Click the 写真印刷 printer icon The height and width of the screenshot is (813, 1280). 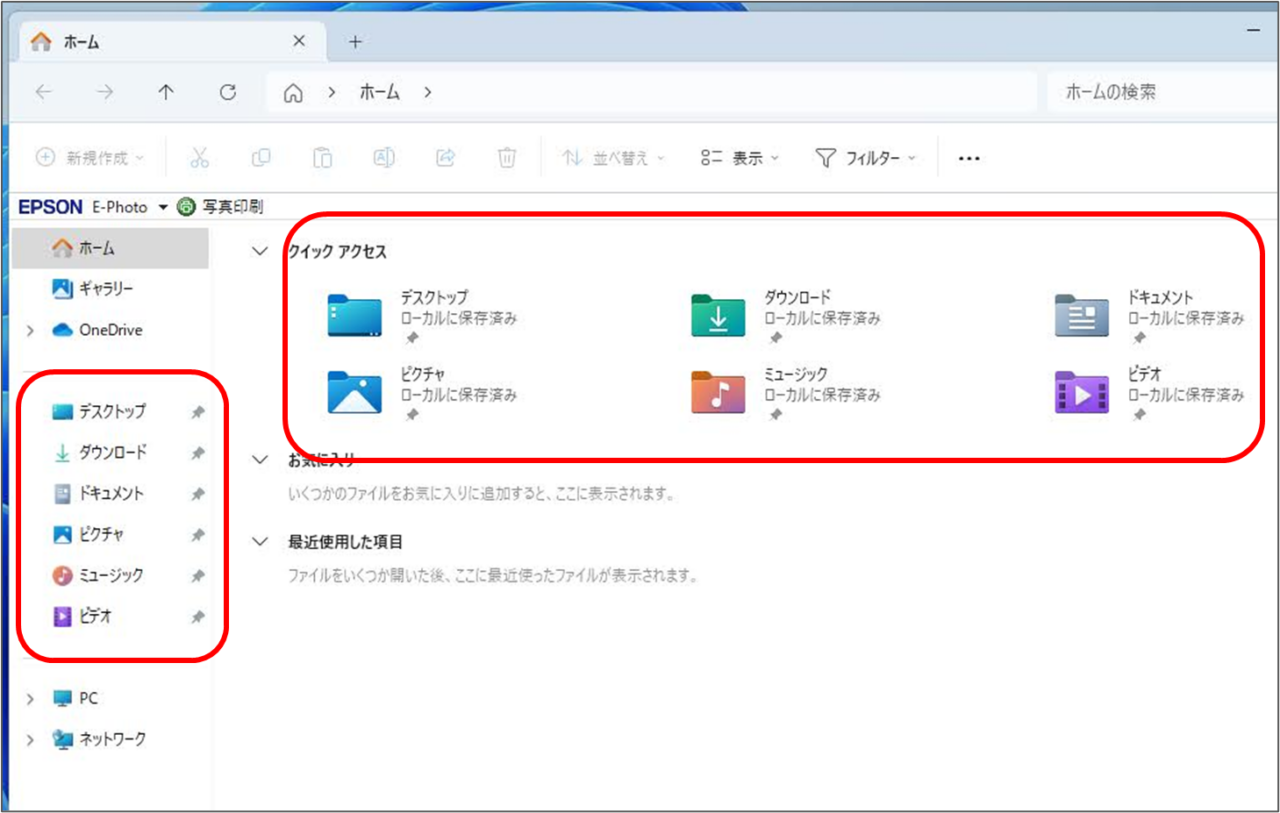tap(186, 207)
